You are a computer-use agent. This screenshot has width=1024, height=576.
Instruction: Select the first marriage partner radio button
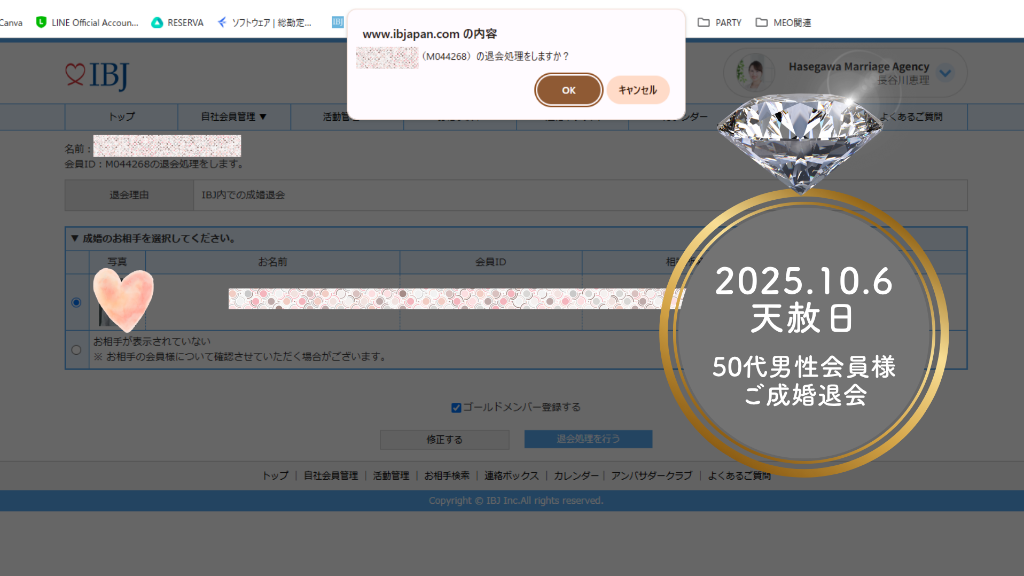(77, 302)
